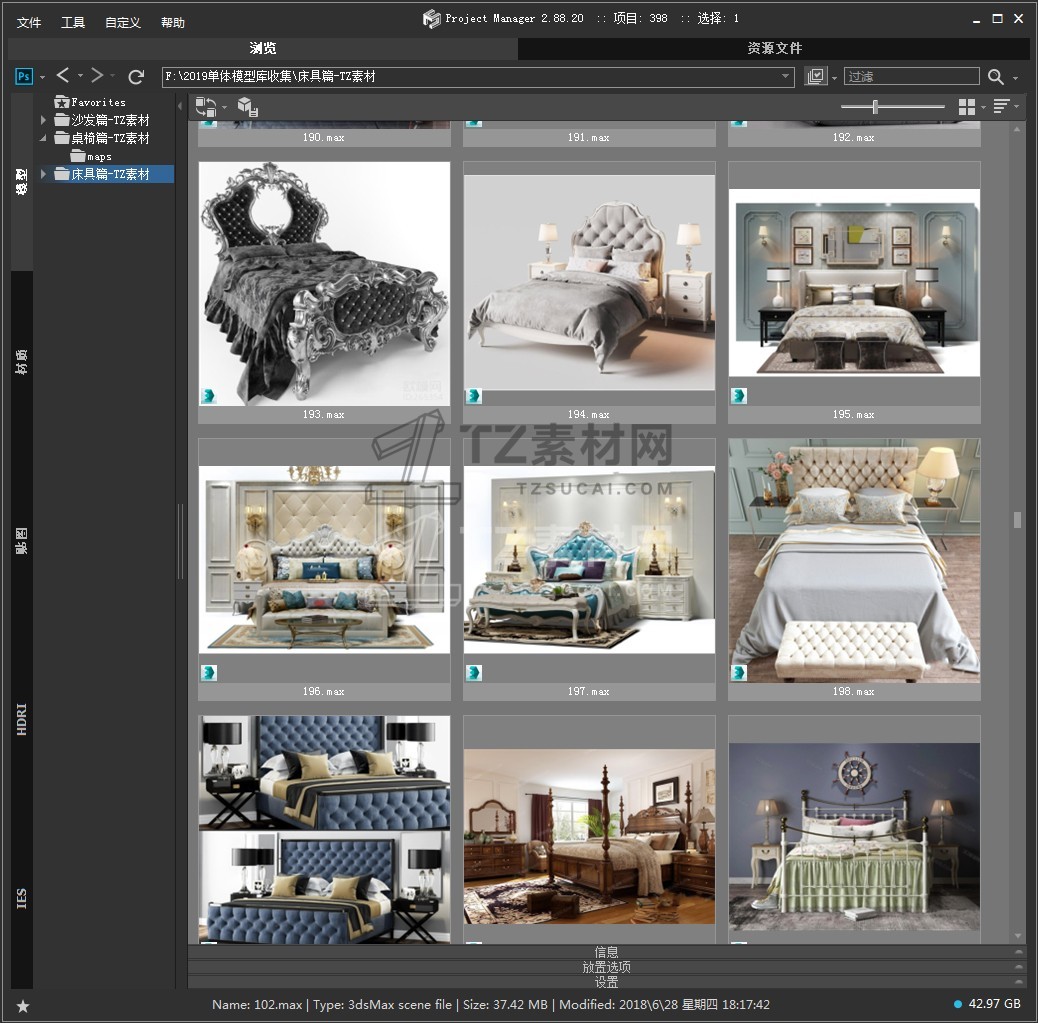Image resolution: width=1038 pixels, height=1023 pixels.
Task: Go back with the left arrow
Action: 63,76
